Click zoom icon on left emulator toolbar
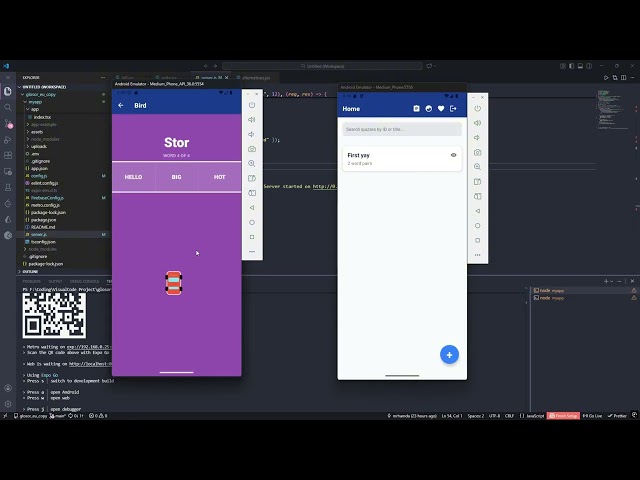The image size is (640, 480). 252,163
